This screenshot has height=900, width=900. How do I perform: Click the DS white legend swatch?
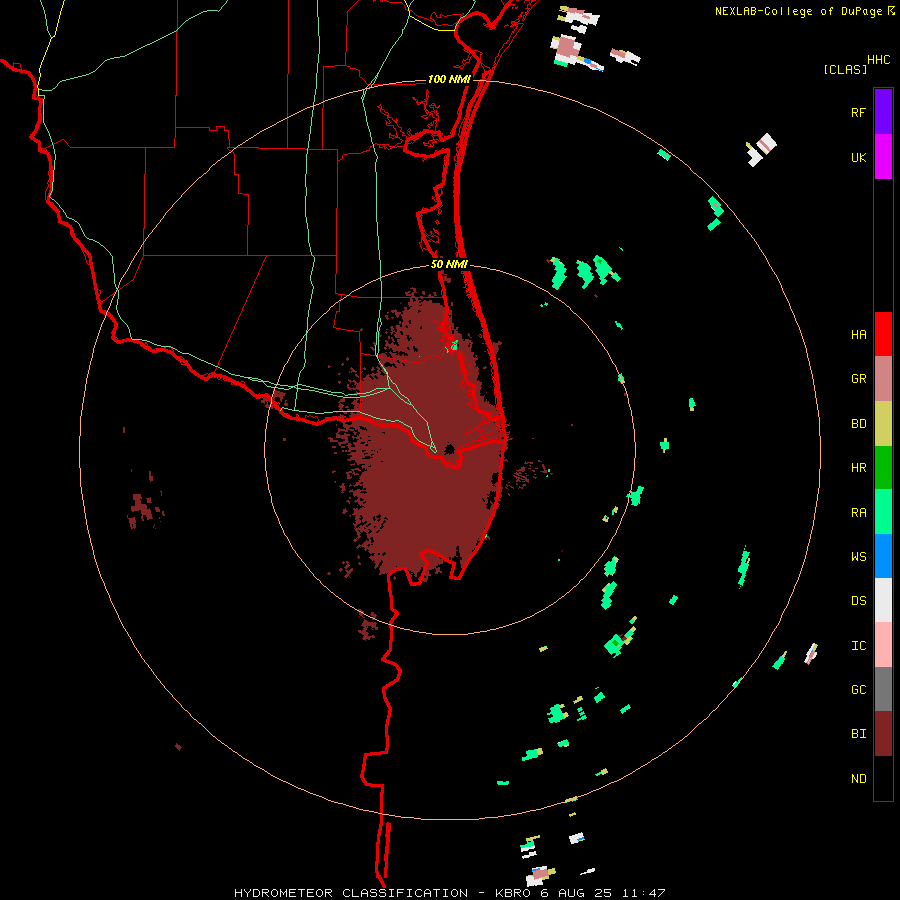click(883, 600)
